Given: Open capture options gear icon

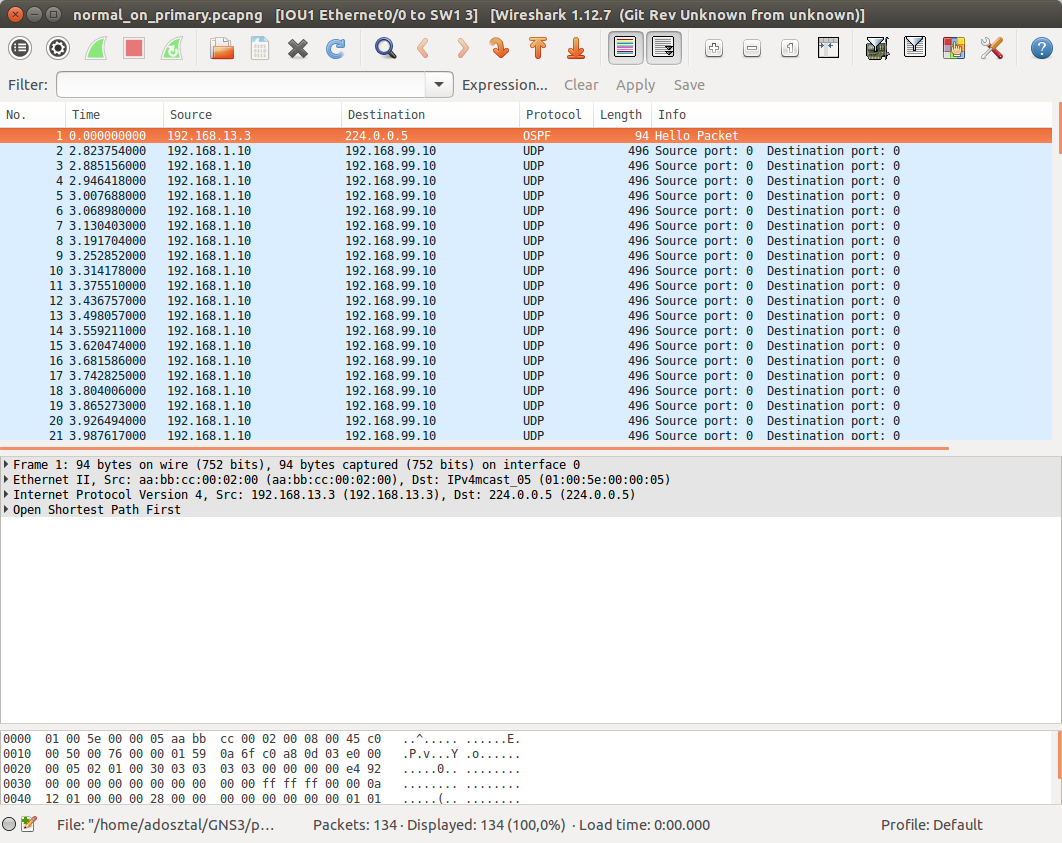Looking at the screenshot, I should (x=58, y=48).
